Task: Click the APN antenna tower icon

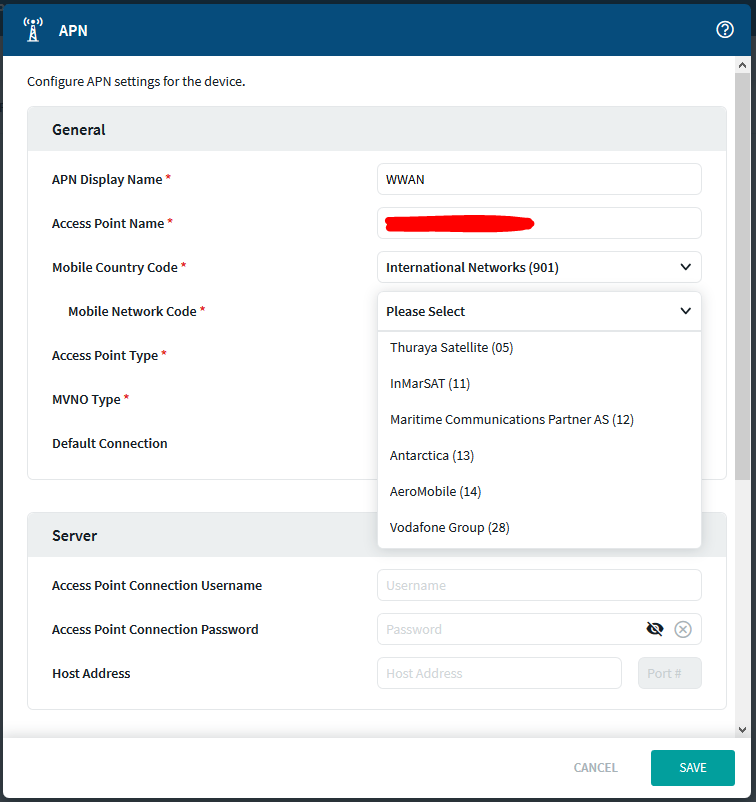Action: coord(32,30)
